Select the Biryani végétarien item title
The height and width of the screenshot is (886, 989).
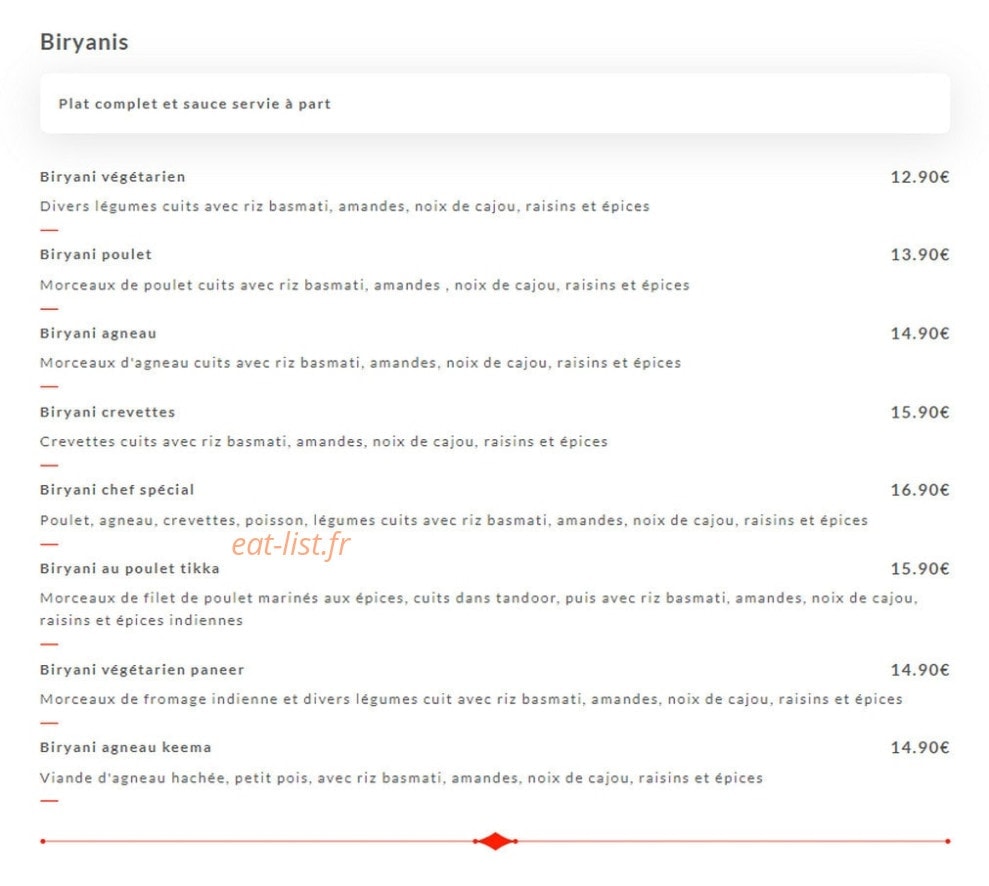tap(112, 177)
